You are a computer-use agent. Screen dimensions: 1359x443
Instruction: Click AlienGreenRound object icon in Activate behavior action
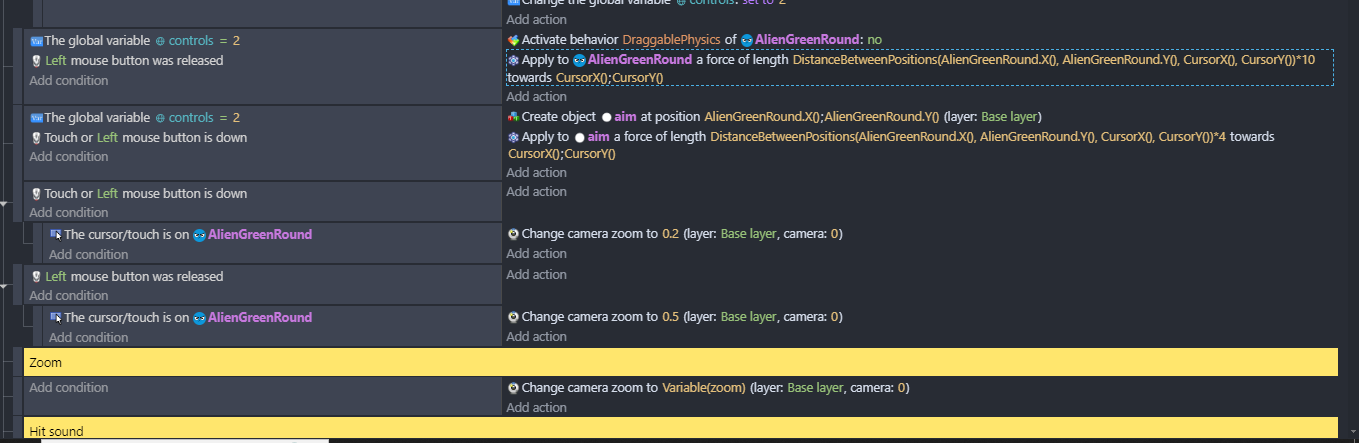(747, 40)
